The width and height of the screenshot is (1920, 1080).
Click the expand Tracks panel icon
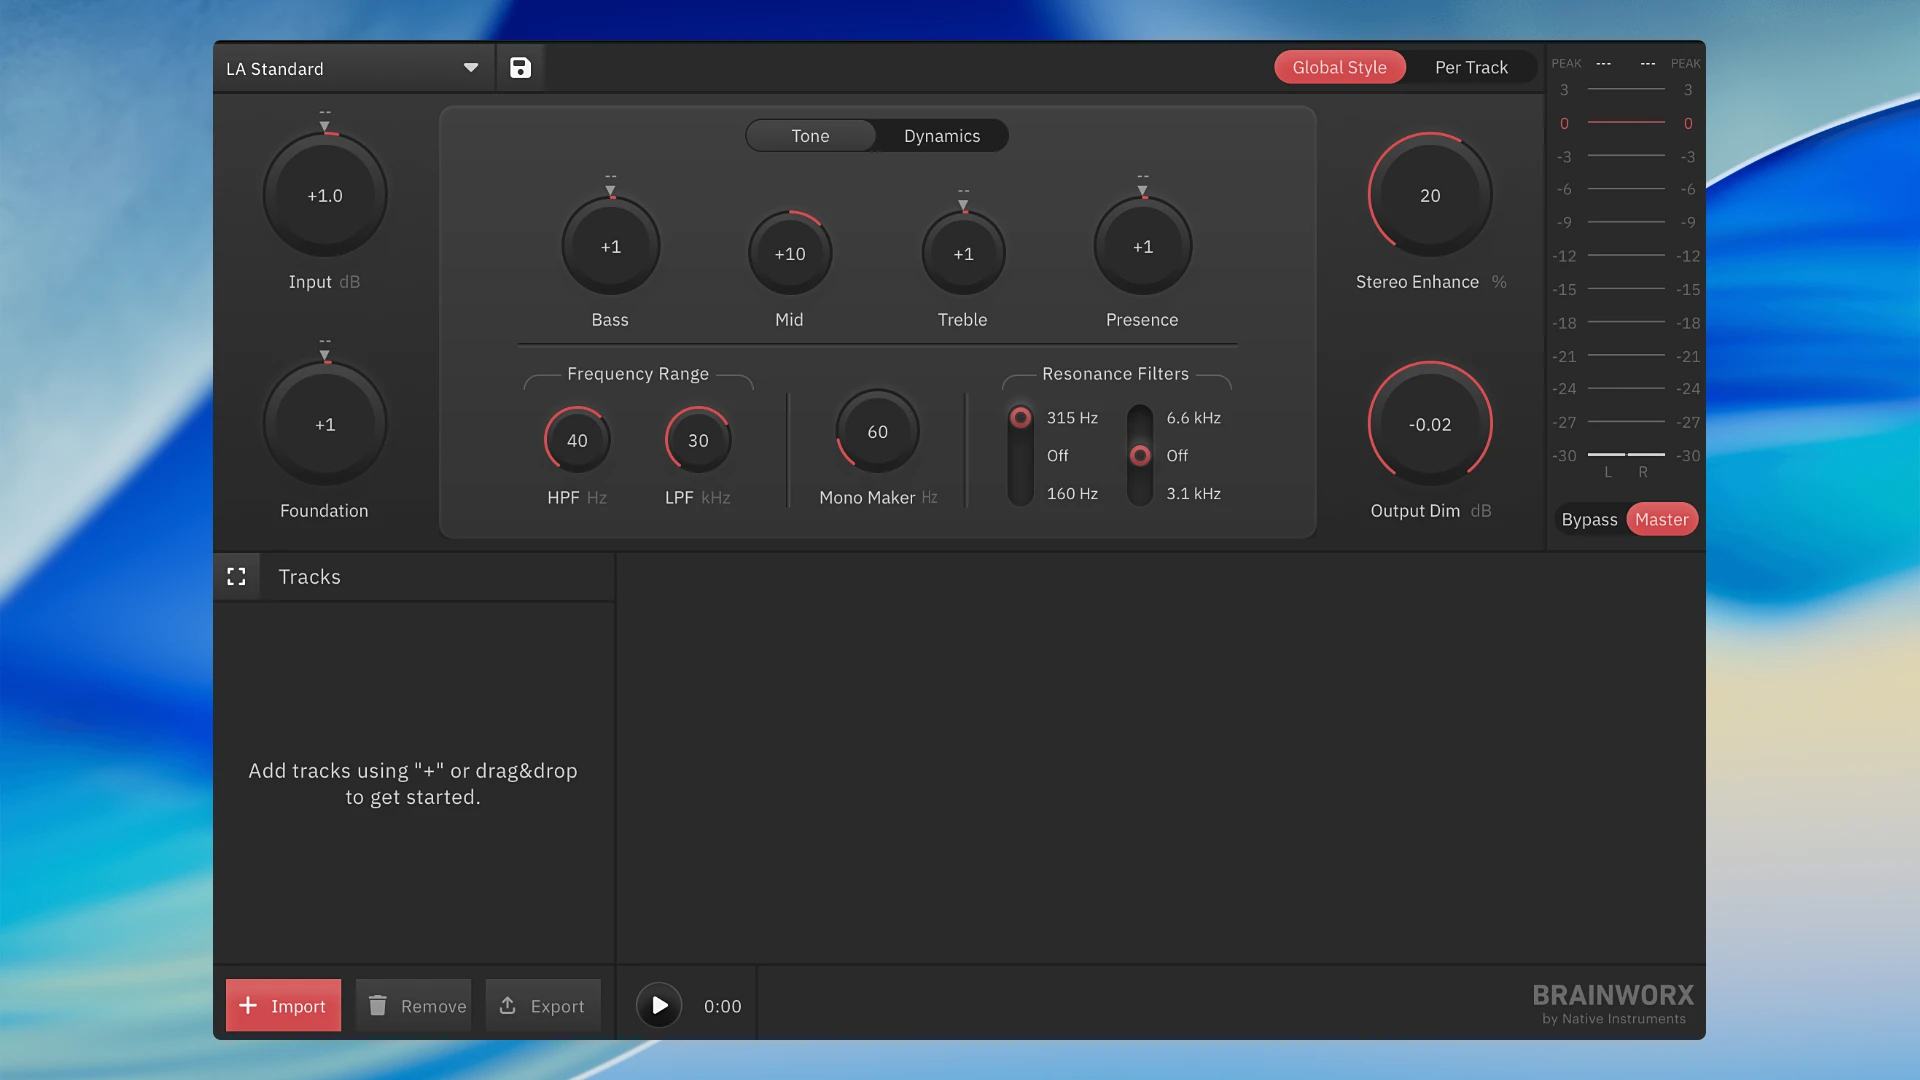236,577
